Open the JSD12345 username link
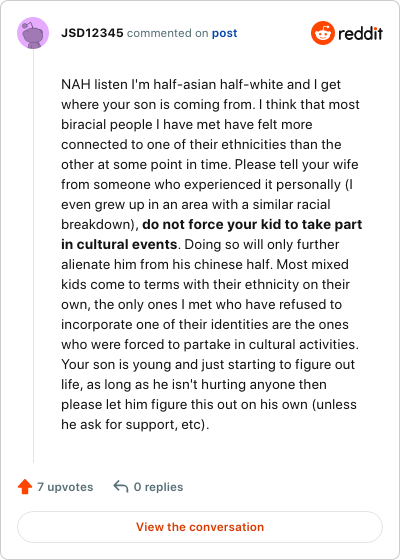The height and width of the screenshot is (560, 400). pos(92,33)
